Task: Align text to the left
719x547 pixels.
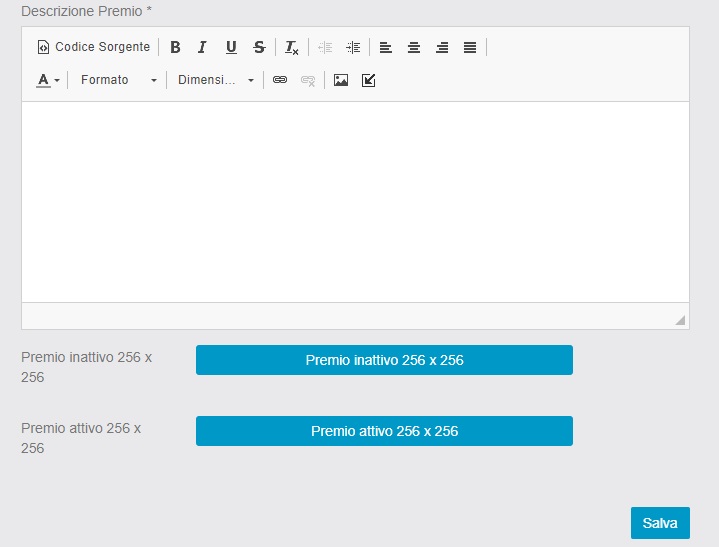Action: [x=385, y=47]
